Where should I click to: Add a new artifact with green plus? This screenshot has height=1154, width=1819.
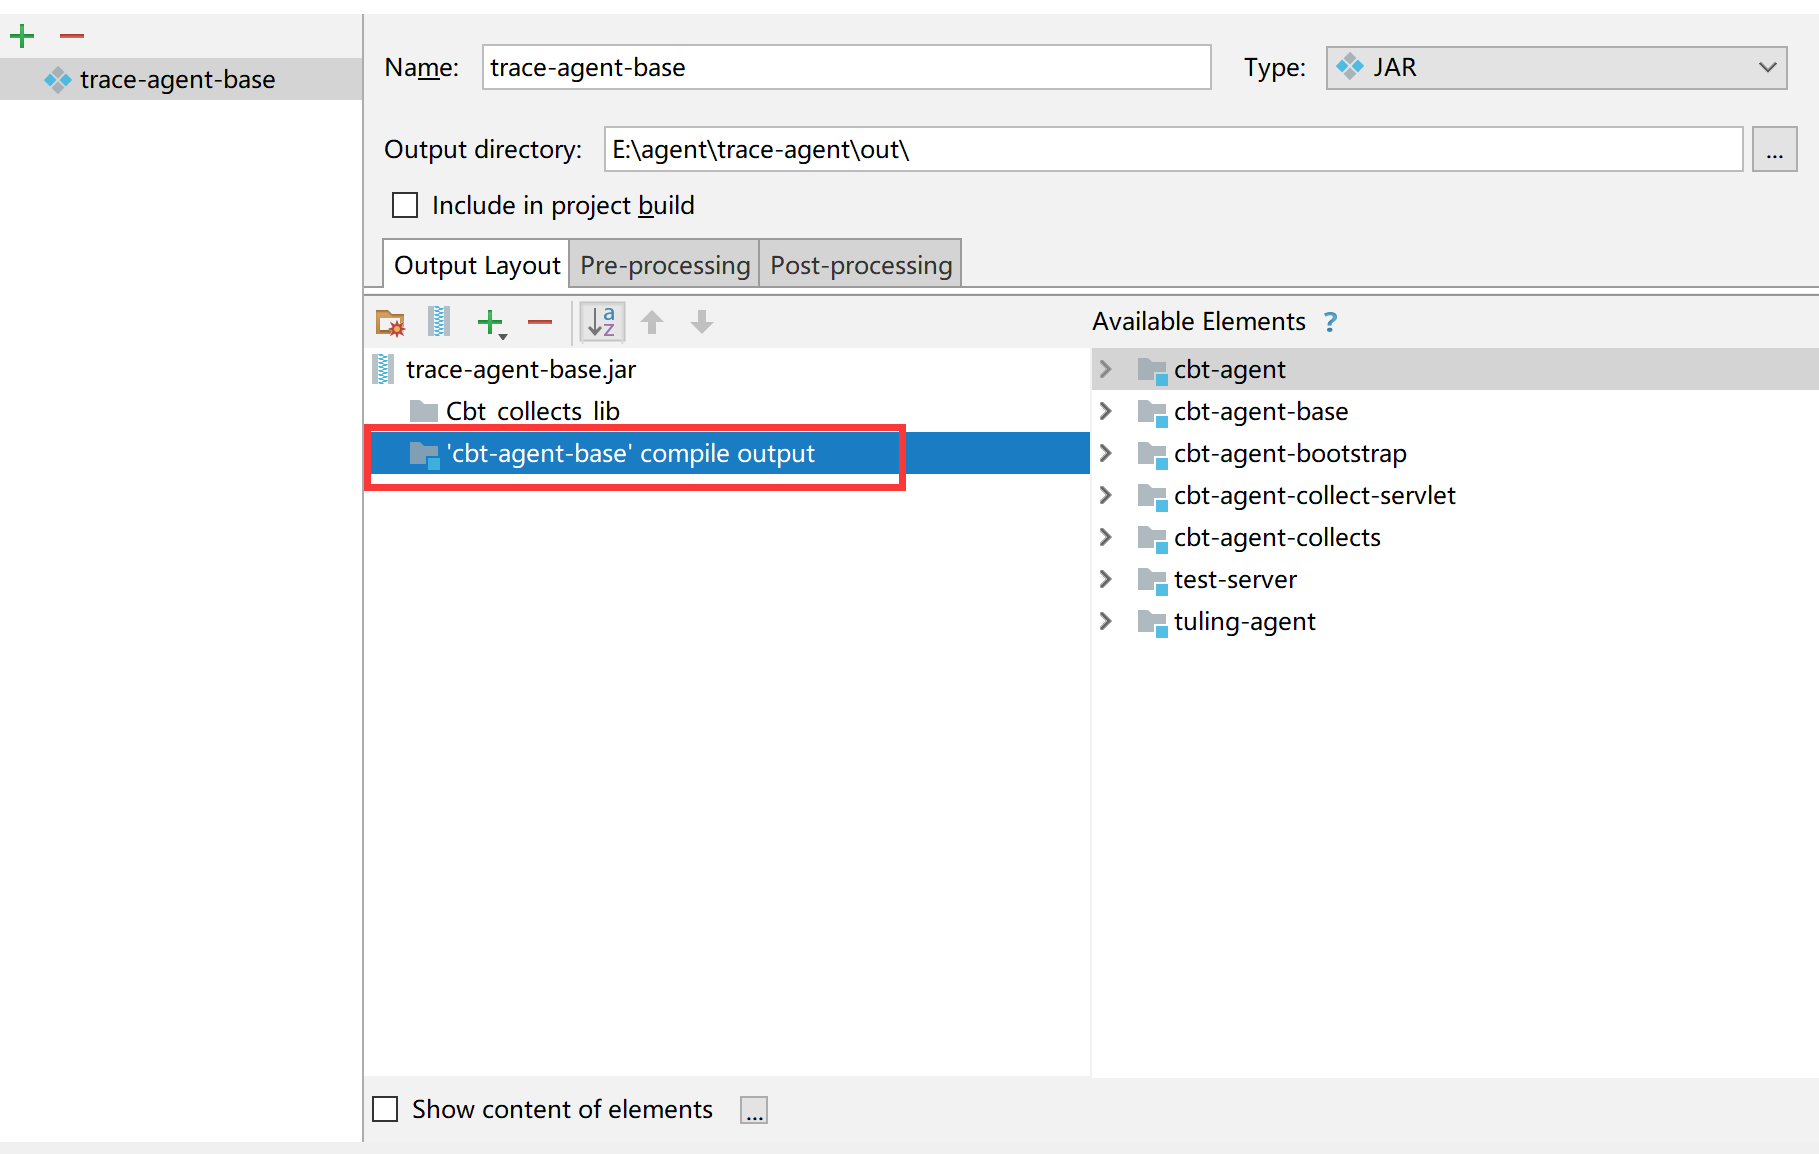pos(22,37)
